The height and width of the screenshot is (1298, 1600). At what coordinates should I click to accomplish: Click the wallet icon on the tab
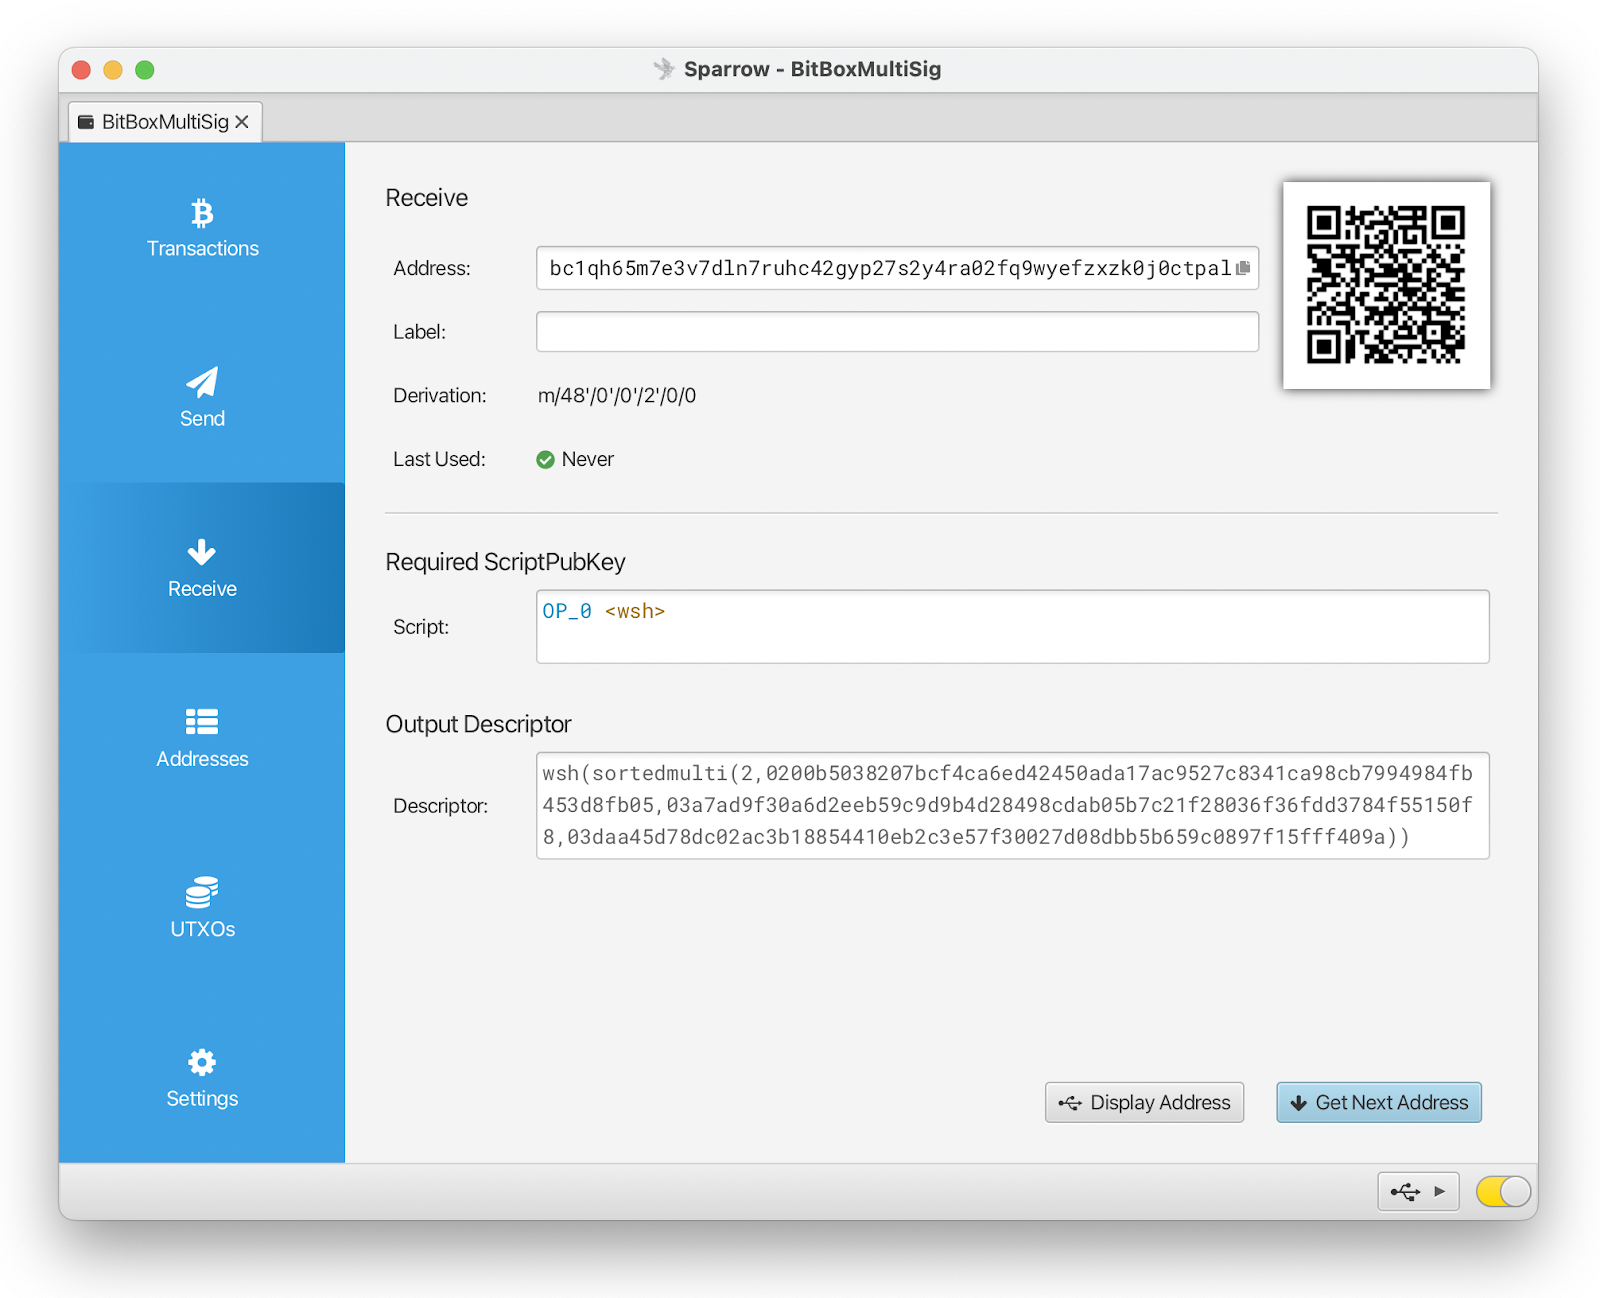click(x=86, y=122)
